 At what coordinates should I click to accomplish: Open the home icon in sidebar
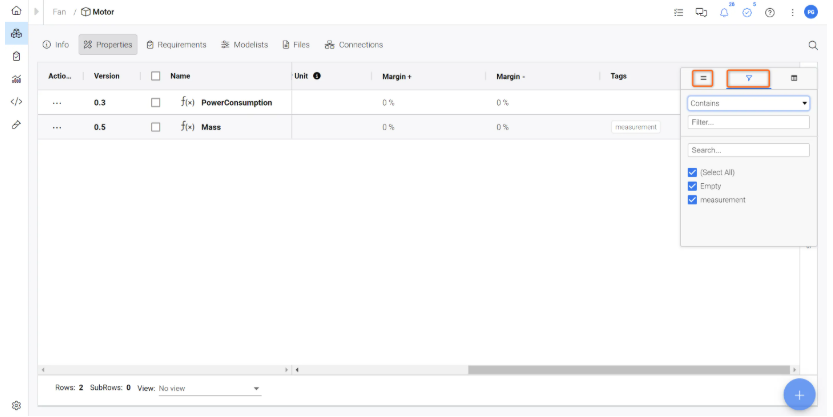tap(16, 11)
